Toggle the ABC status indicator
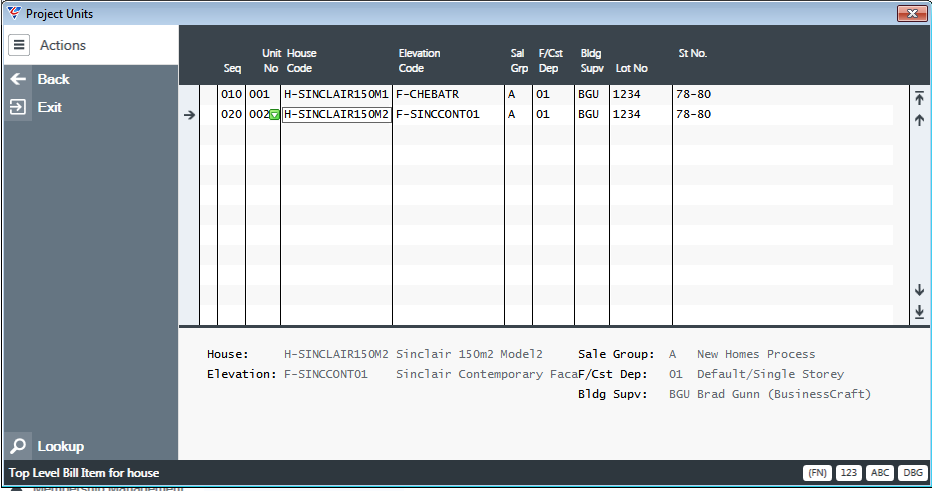Screen dimensions: 932x491 tap(880, 473)
